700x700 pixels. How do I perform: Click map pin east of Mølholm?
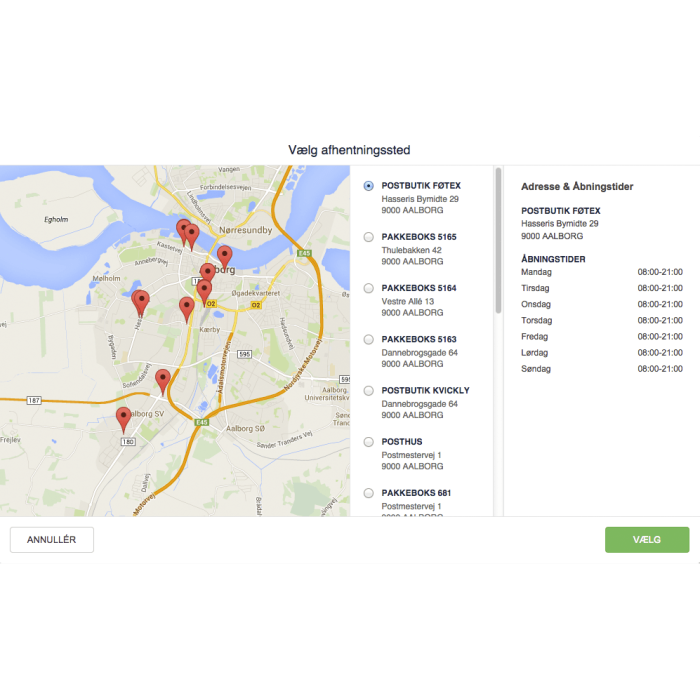pos(142,302)
